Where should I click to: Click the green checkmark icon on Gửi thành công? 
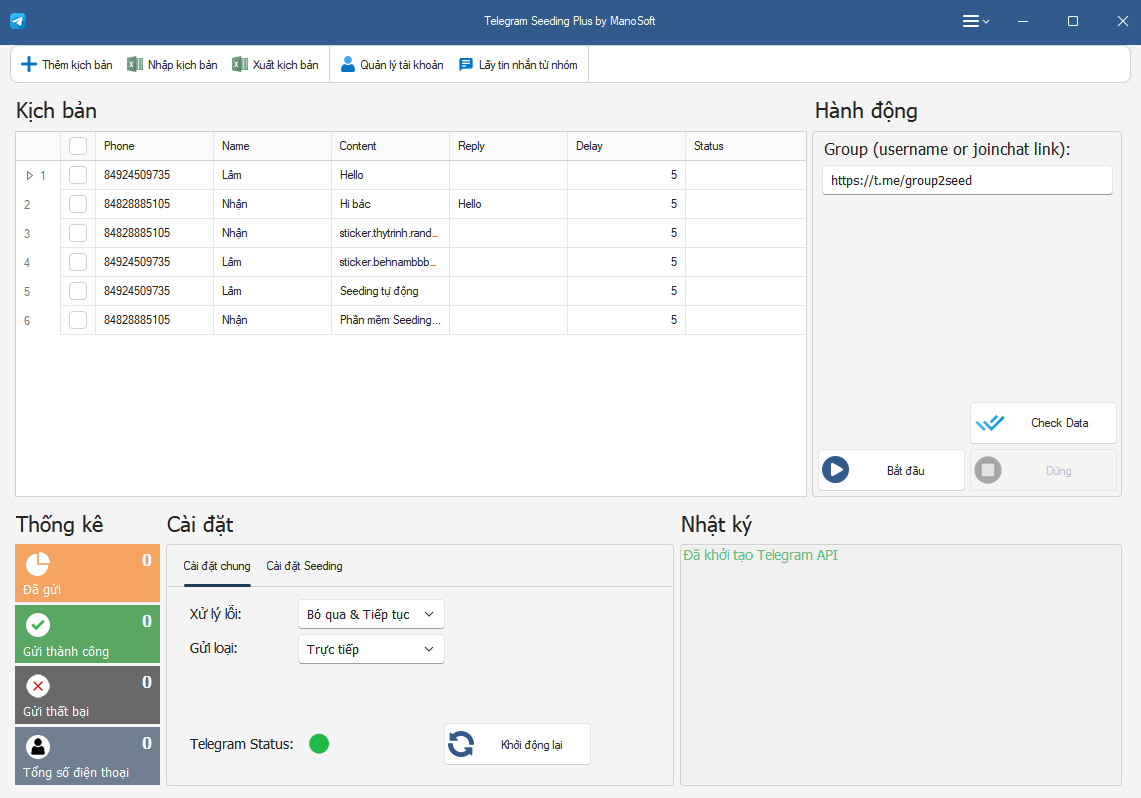coord(38,625)
